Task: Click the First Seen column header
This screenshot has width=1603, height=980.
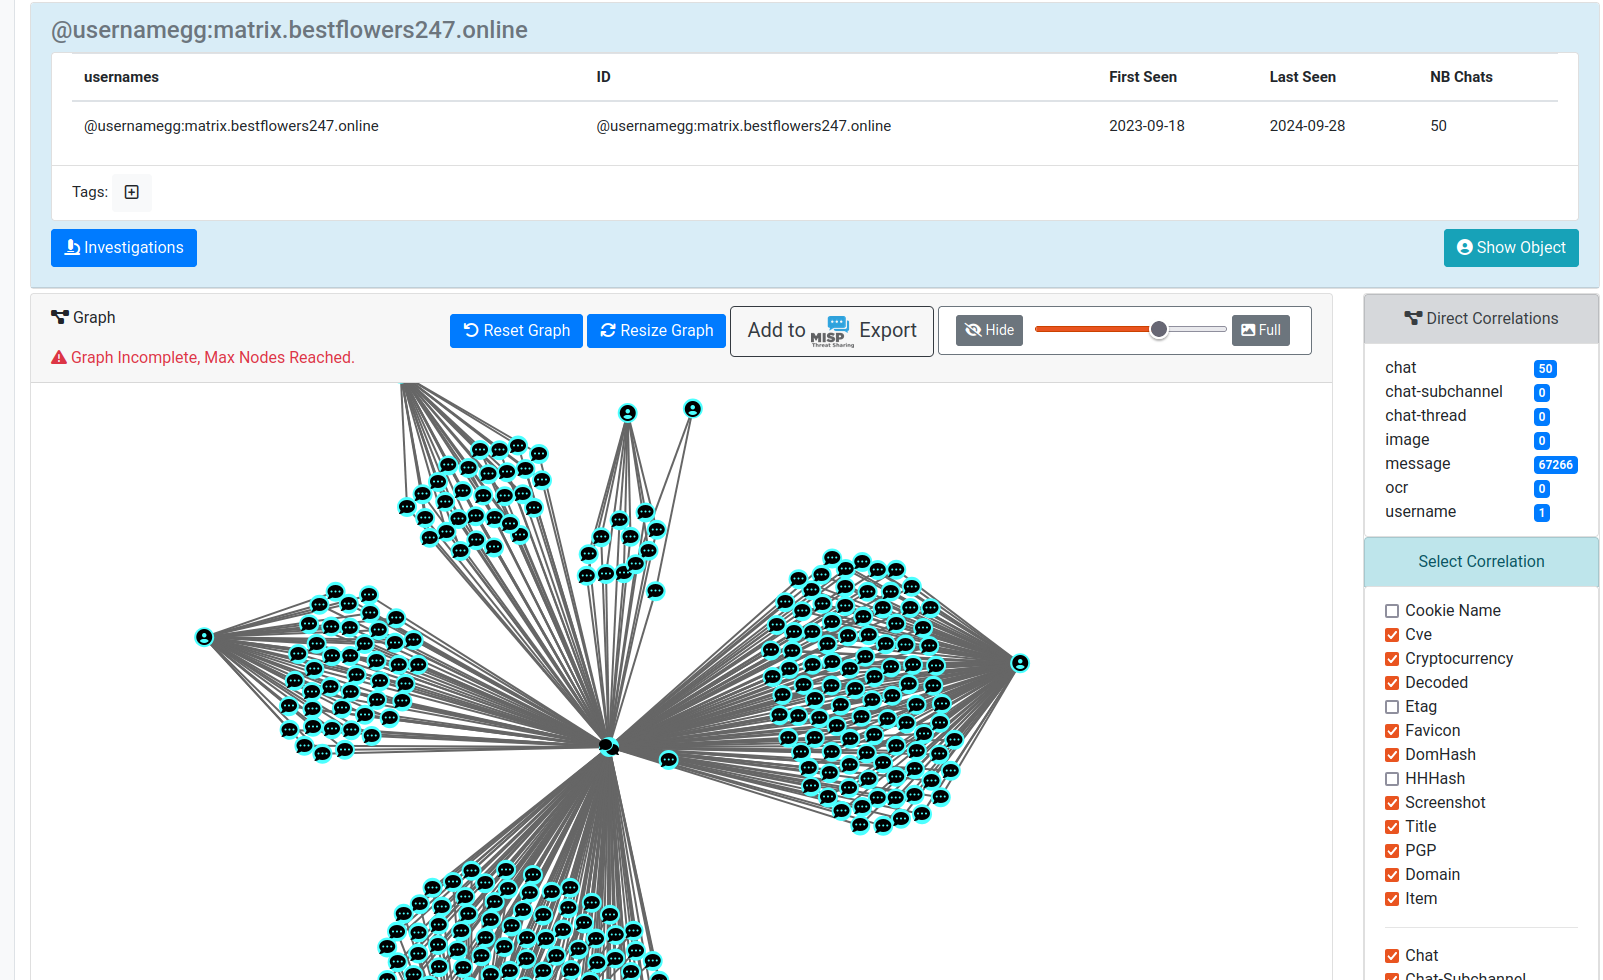Action: tap(1143, 77)
